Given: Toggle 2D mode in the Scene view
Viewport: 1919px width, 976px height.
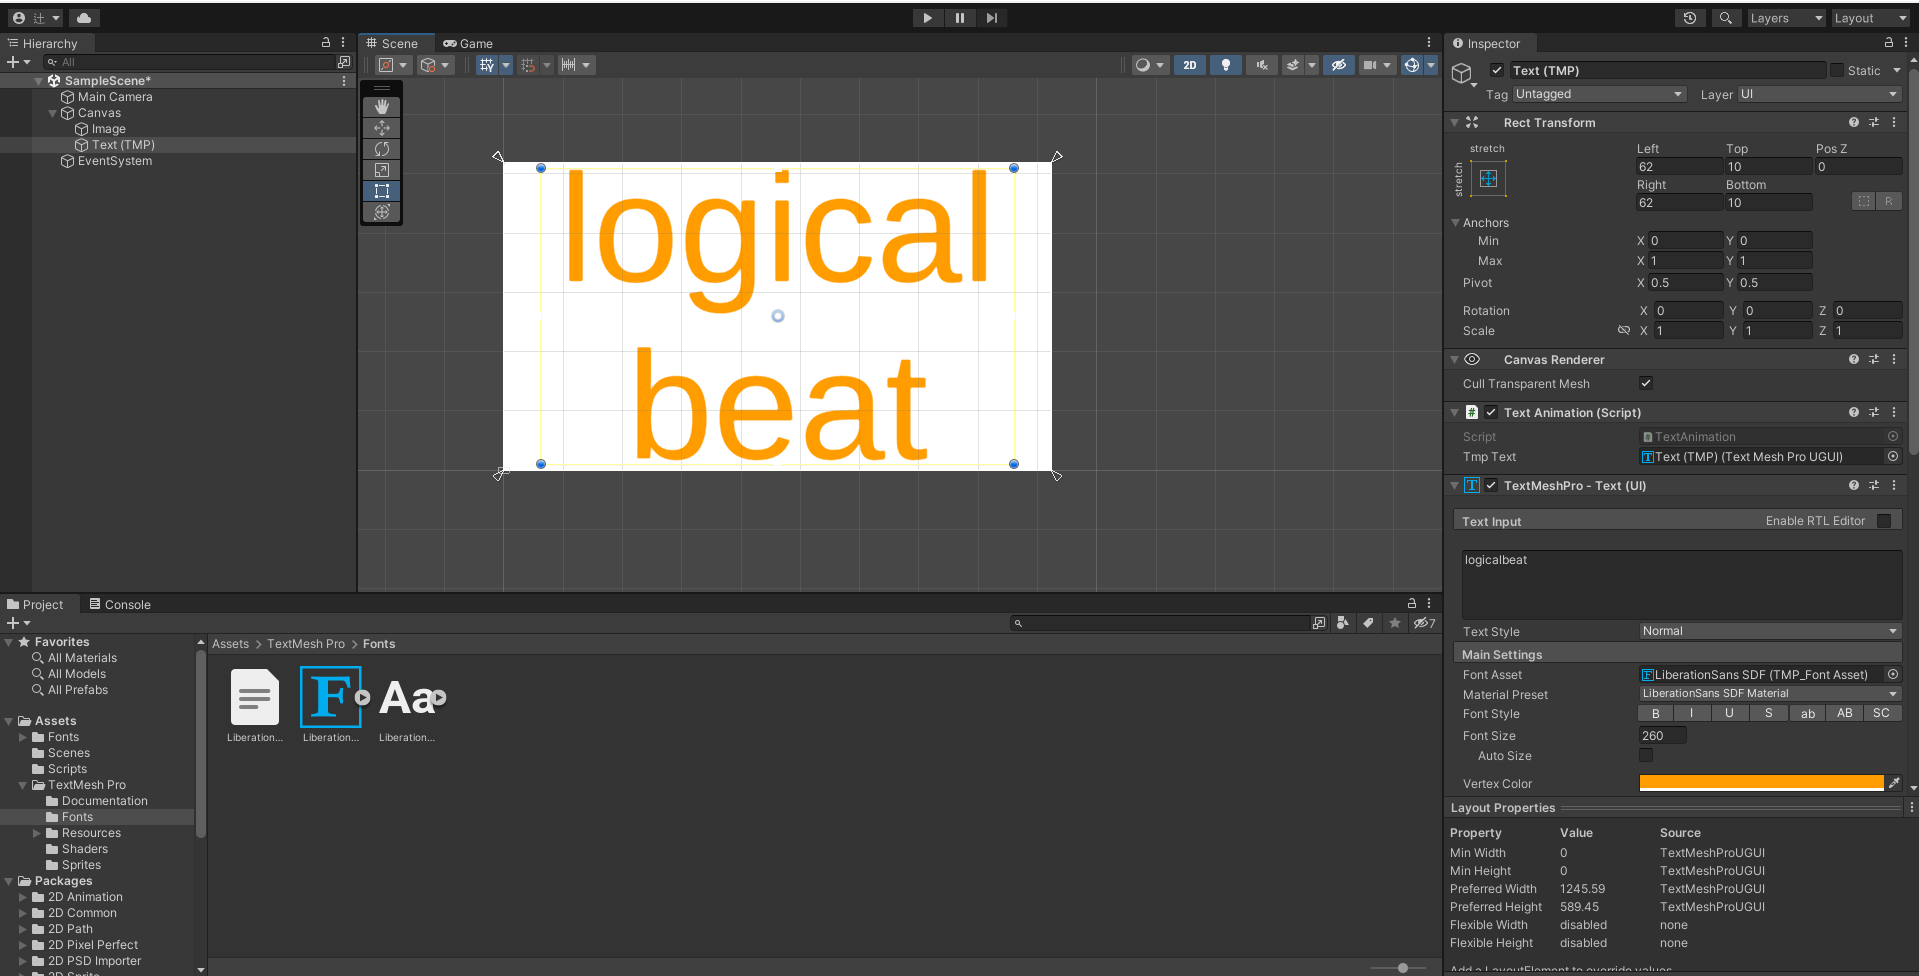Looking at the screenshot, I should coord(1189,64).
